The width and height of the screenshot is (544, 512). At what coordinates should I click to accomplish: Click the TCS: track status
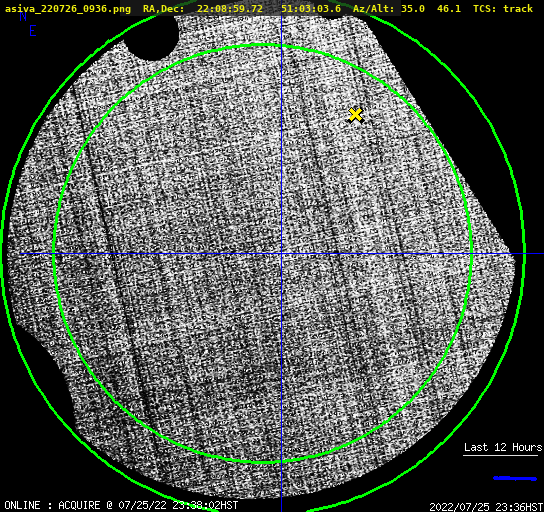(x=503, y=9)
